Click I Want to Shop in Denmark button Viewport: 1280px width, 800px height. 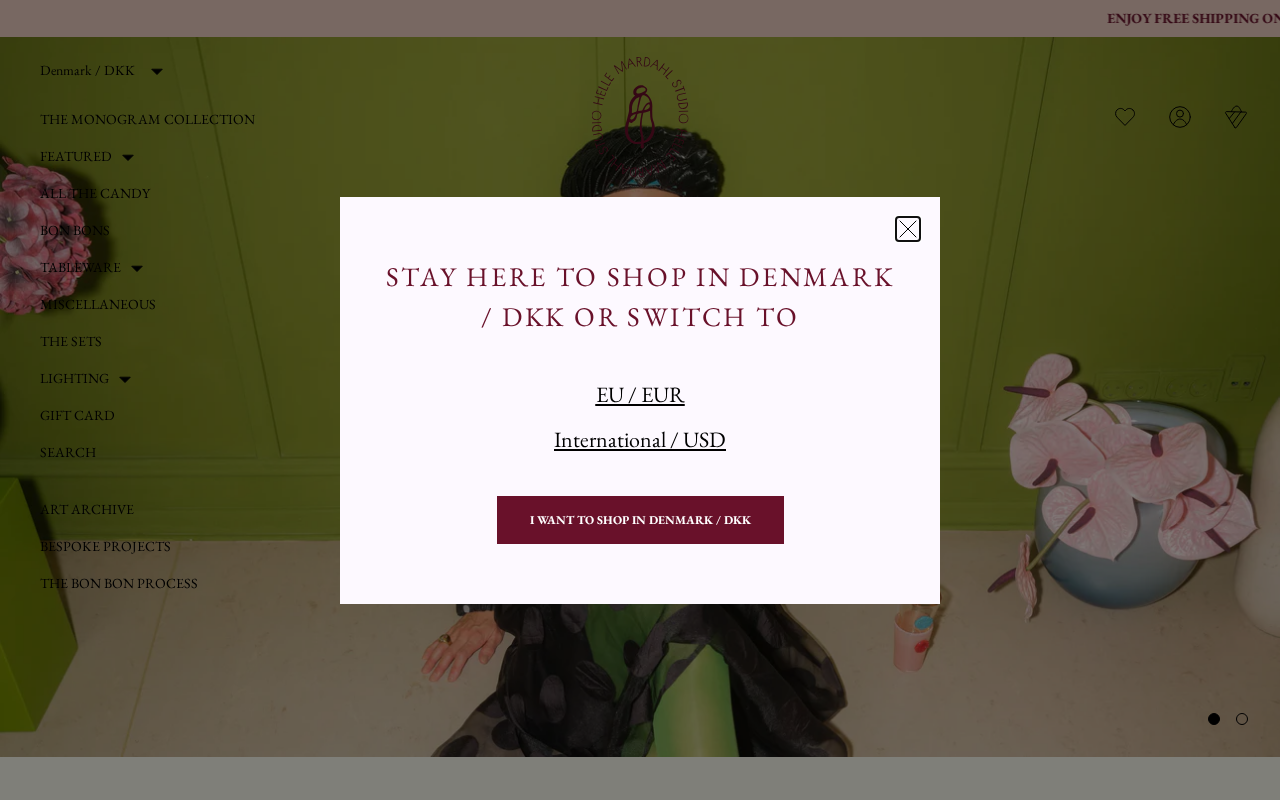click(x=640, y=520)
